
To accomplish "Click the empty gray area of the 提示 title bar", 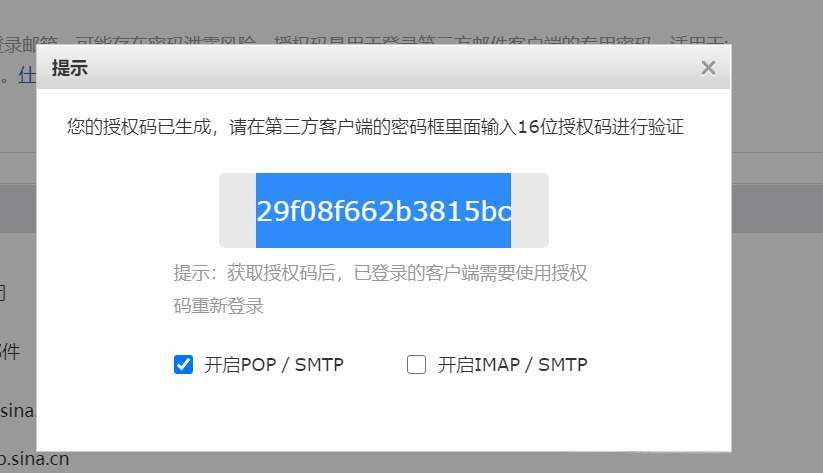I will 394,67.
